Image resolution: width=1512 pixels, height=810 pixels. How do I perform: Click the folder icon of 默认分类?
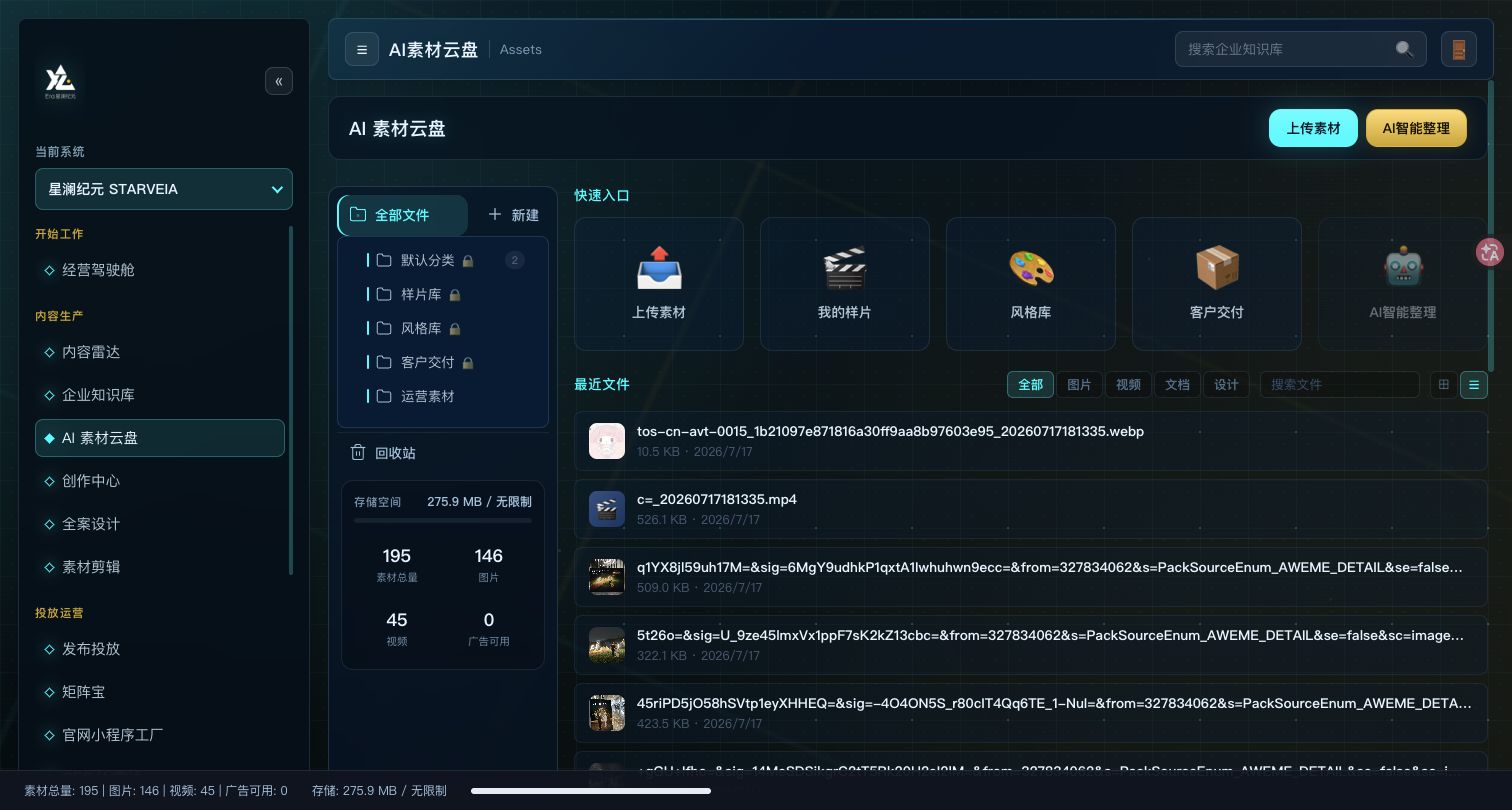pos(384,260)
